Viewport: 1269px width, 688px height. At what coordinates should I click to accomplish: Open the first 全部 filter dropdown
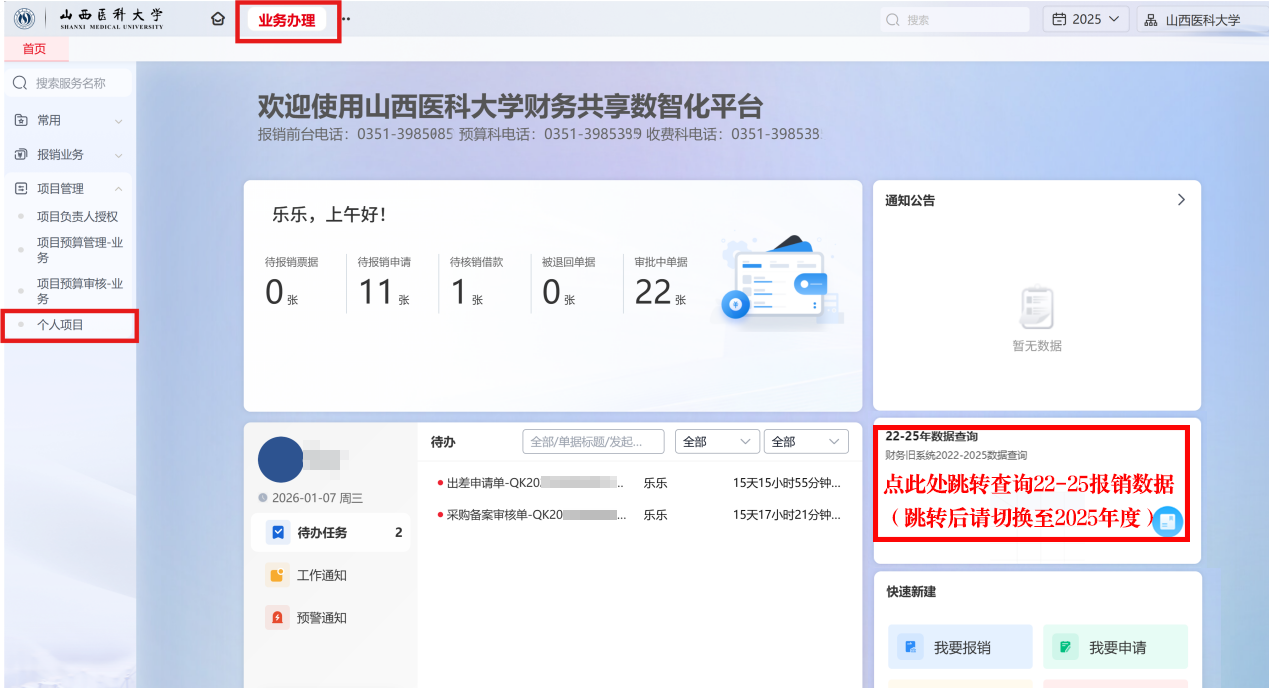718,441
